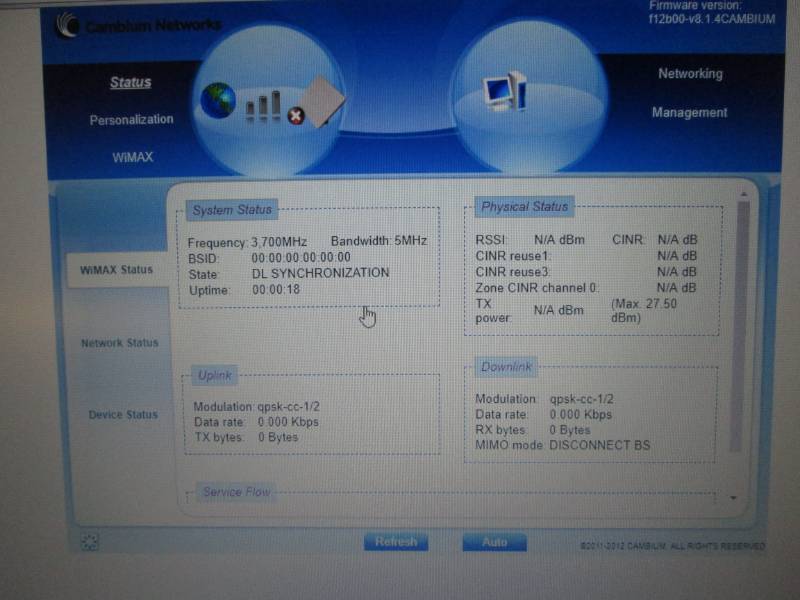The height and width of the screenshot is (600, 800).
Task: Click the Auto button
Action: [494, 542]
